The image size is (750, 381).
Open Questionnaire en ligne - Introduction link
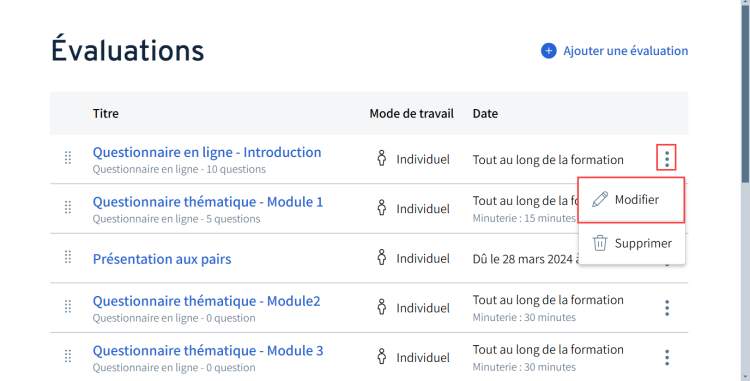[x=207, y=152]
